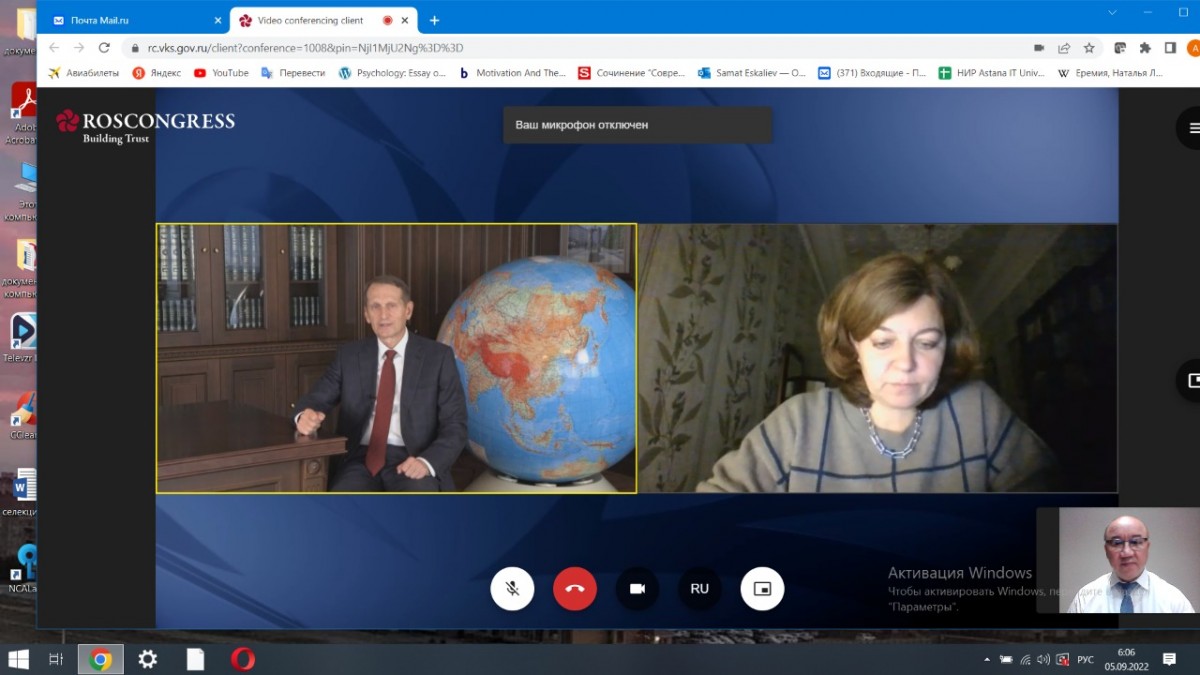Open the Chrome extensions puzzle icon
Image resolution: width=1200 pixels, height=675 pixels.
[1145, 48]
